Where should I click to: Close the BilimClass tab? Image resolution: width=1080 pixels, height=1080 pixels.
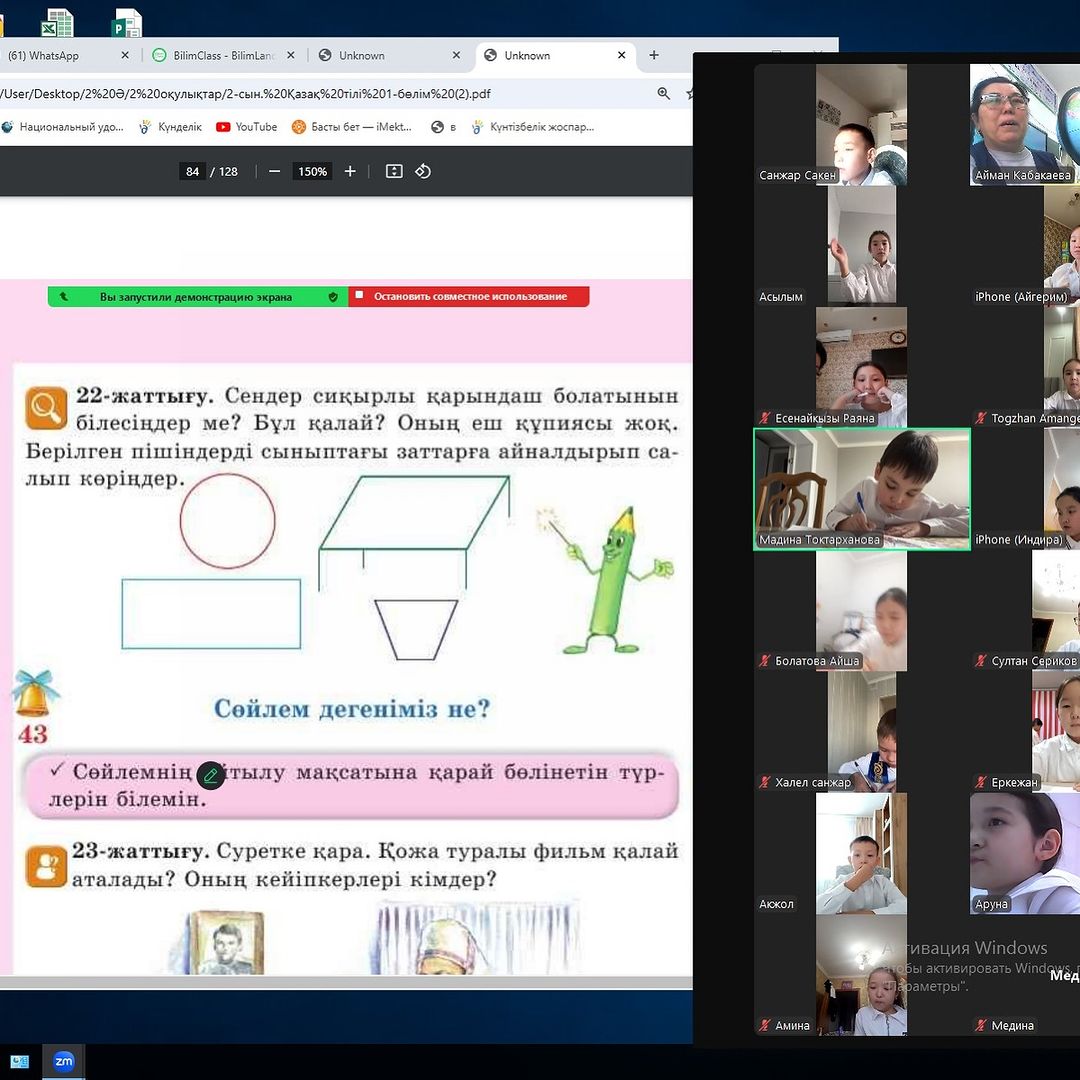(x=291, y=55)
